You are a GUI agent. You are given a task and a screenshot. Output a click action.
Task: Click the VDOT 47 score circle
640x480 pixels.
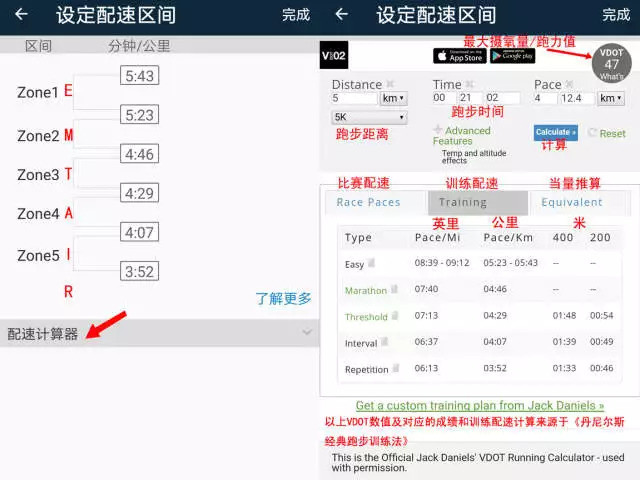click(611, 64)
